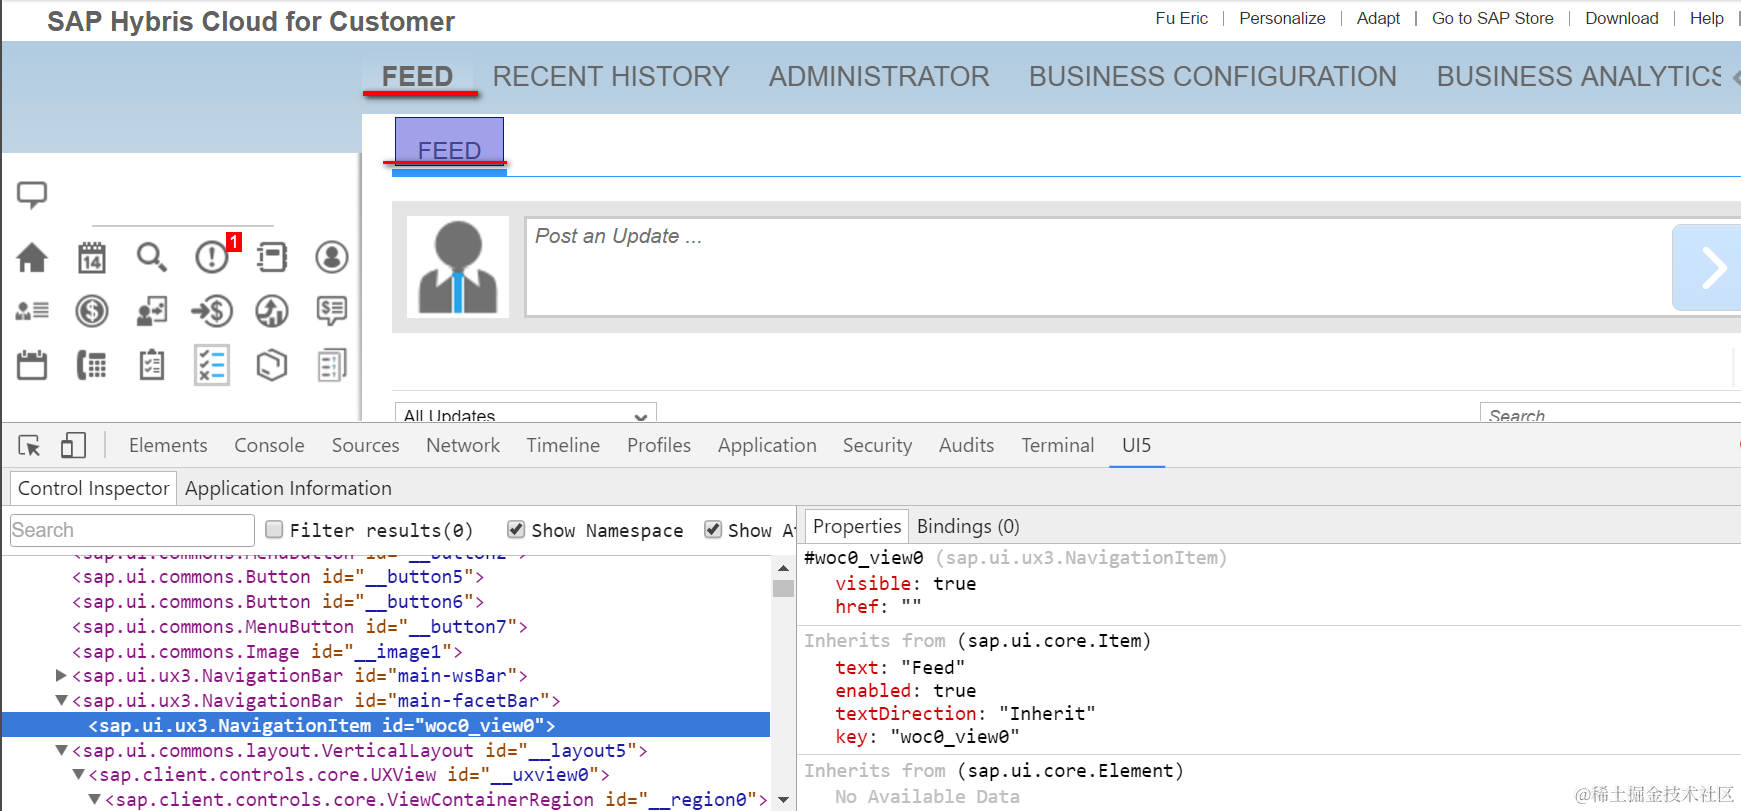Switch to DevTools Sources tab
The image size is (1741, 811).
pos(365,445)
